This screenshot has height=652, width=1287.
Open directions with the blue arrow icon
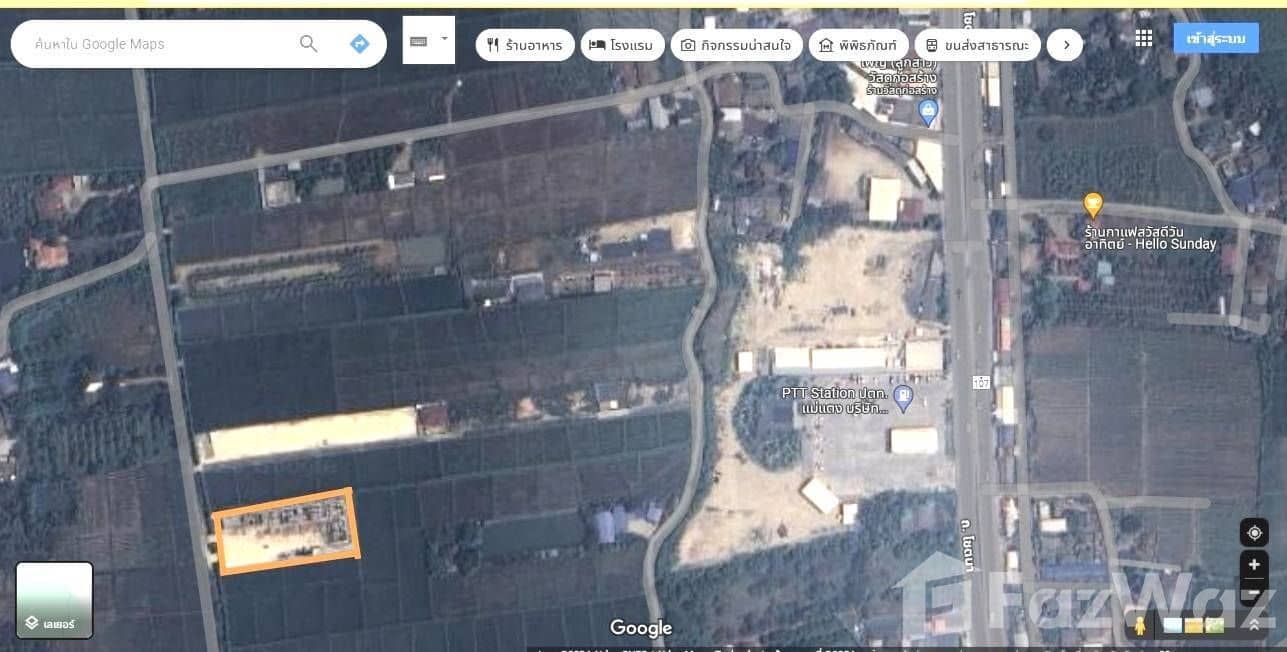pyautogui.click(x=359, y=44)
